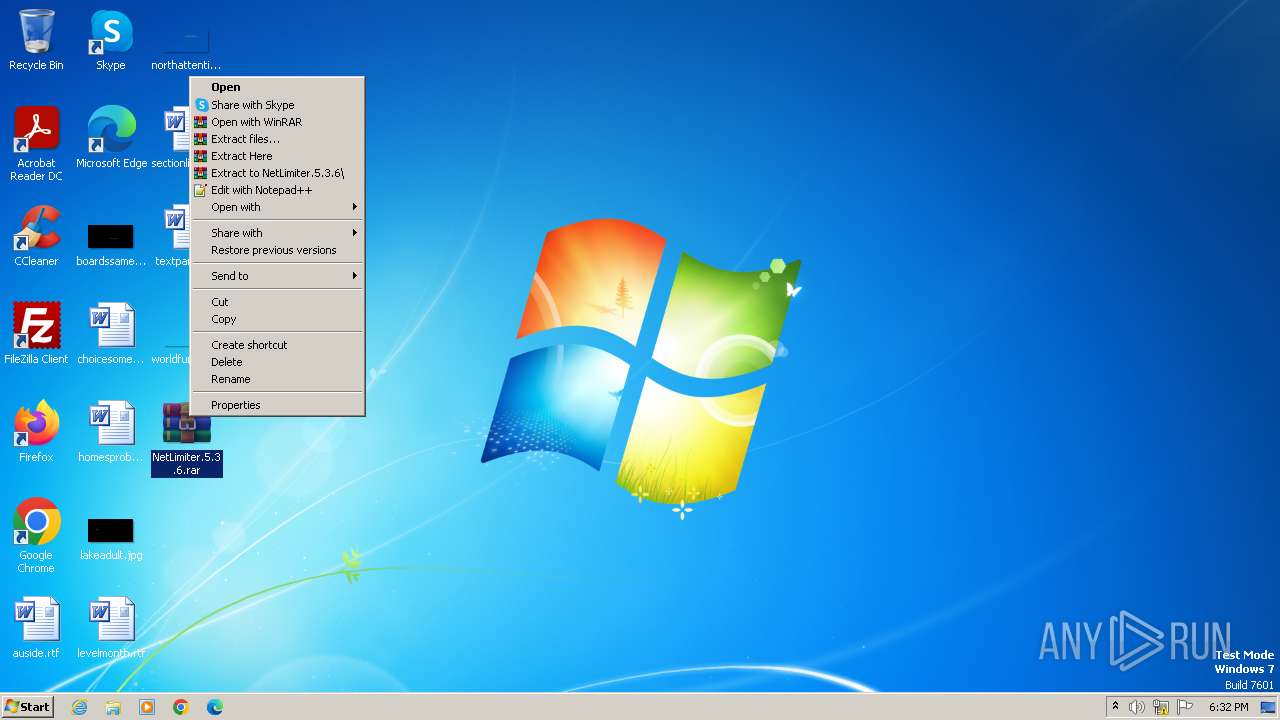Click the network tray icon

click(1161, 707)
